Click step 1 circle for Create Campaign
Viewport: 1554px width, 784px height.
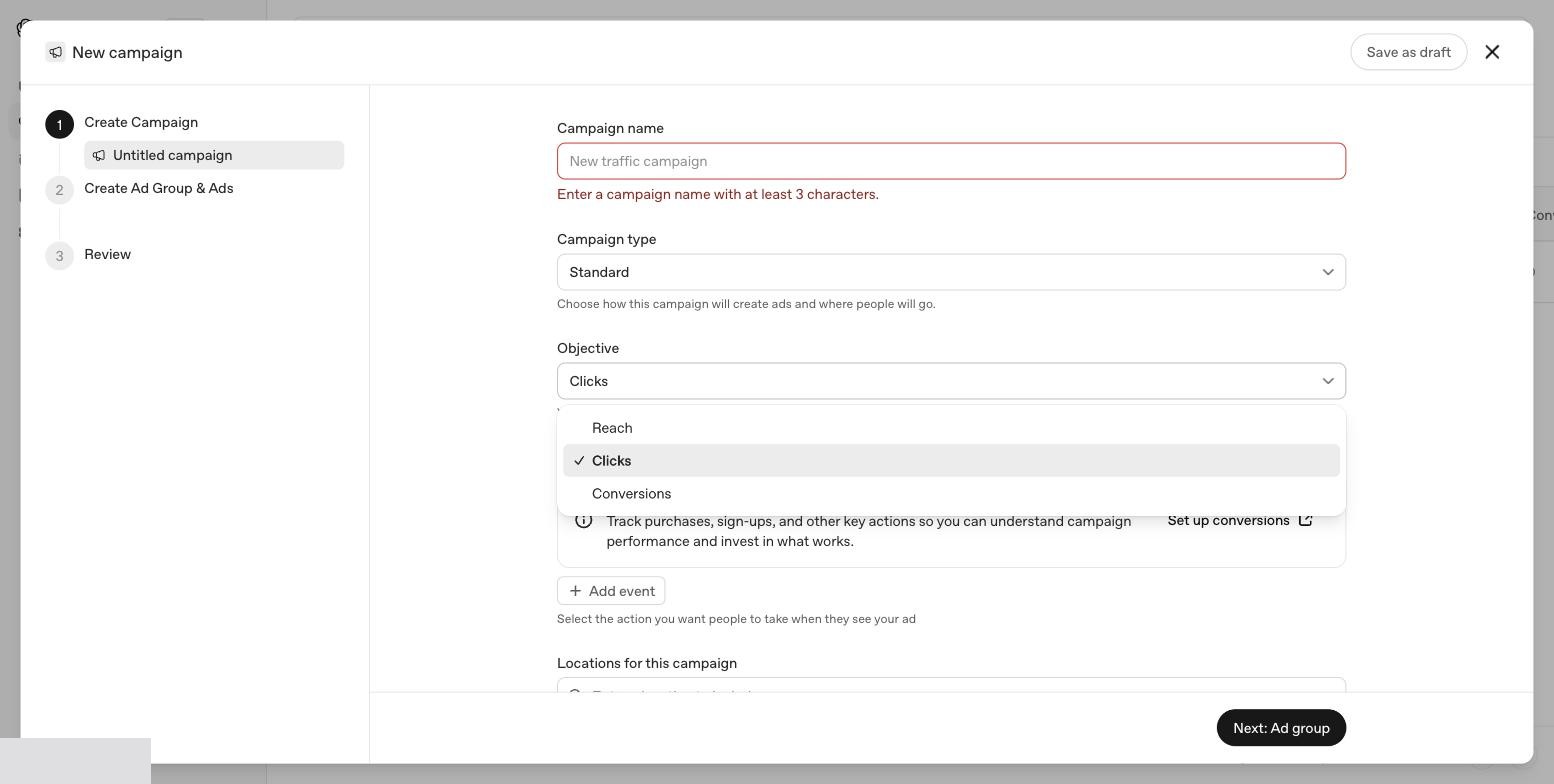point(59,125)
